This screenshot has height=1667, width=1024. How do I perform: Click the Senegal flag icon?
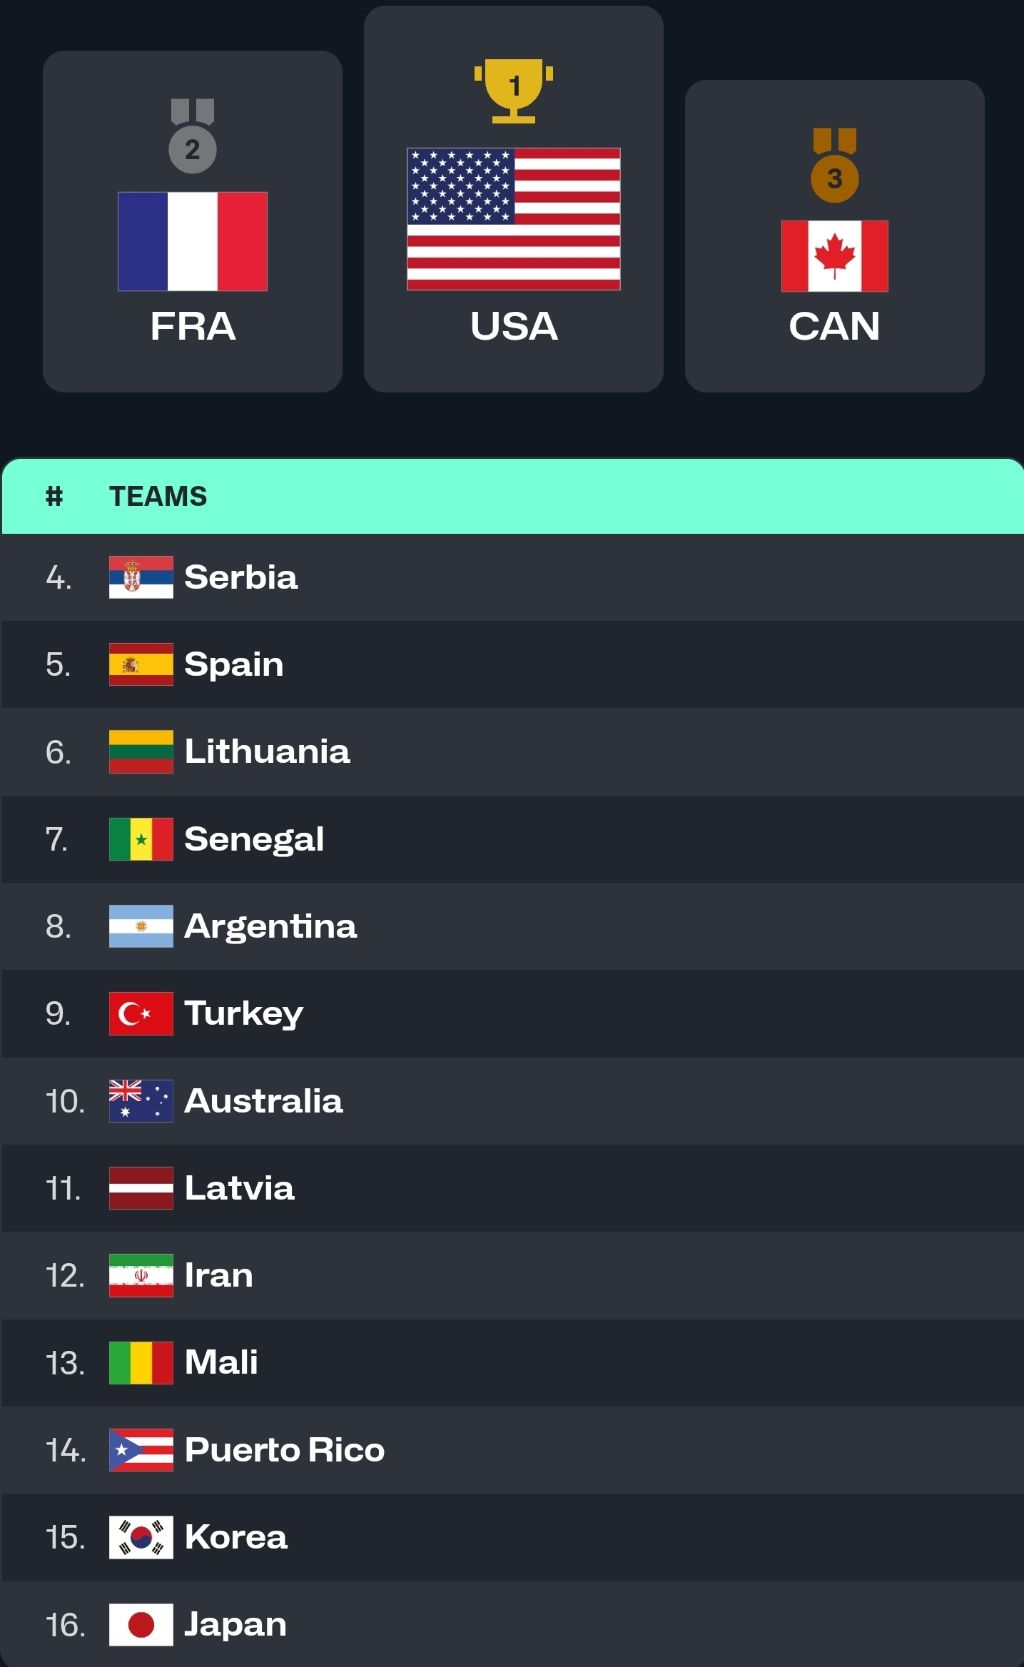141,839
